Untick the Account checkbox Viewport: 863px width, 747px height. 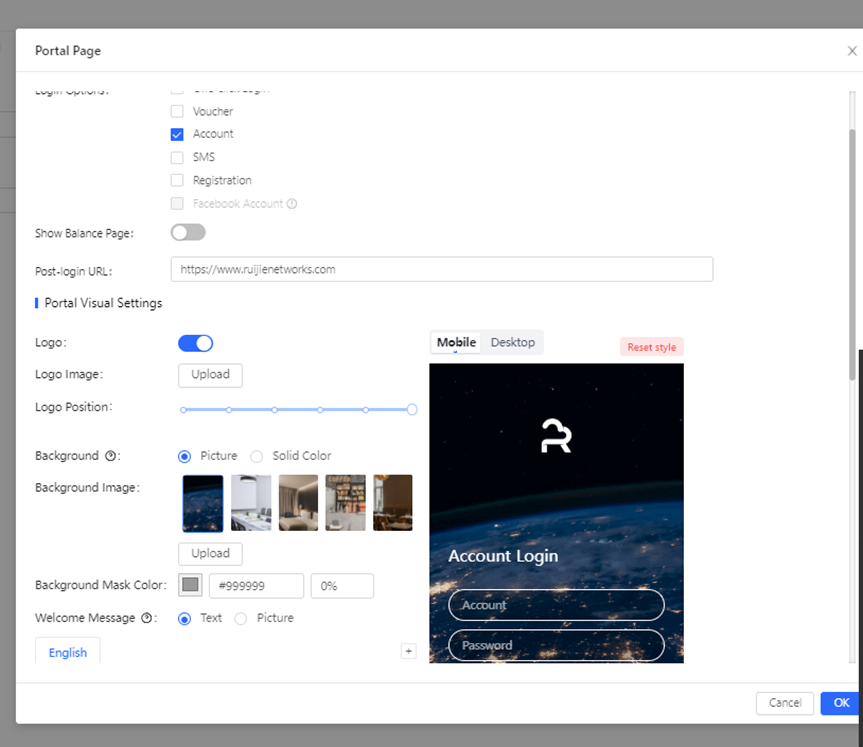coord(177,134)
